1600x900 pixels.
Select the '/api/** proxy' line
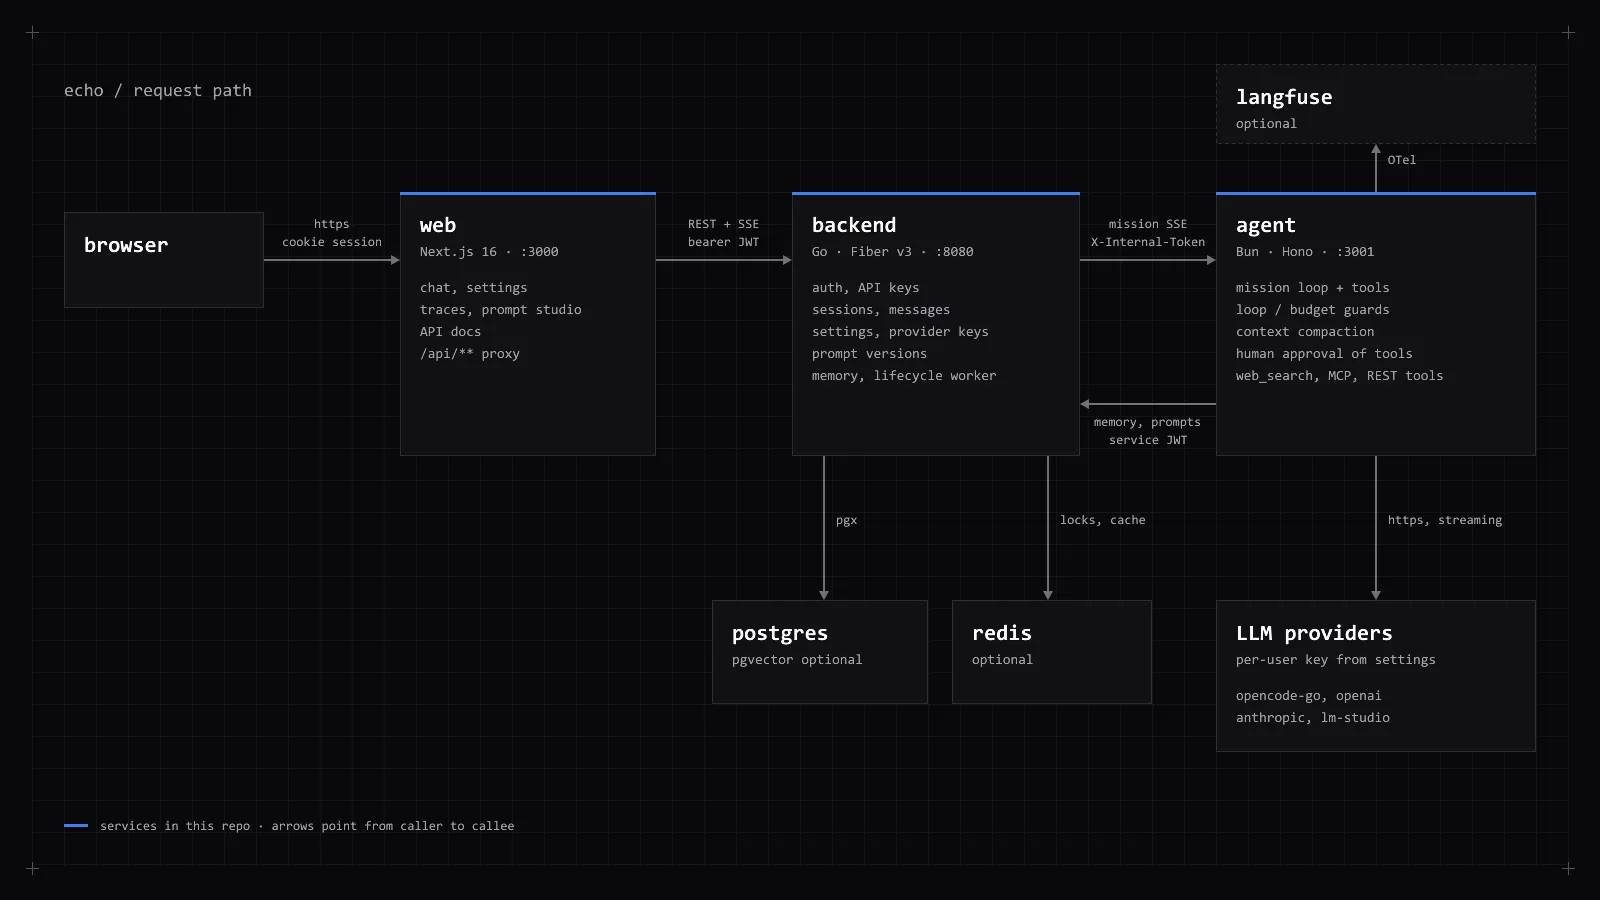(x=470, y=354)
